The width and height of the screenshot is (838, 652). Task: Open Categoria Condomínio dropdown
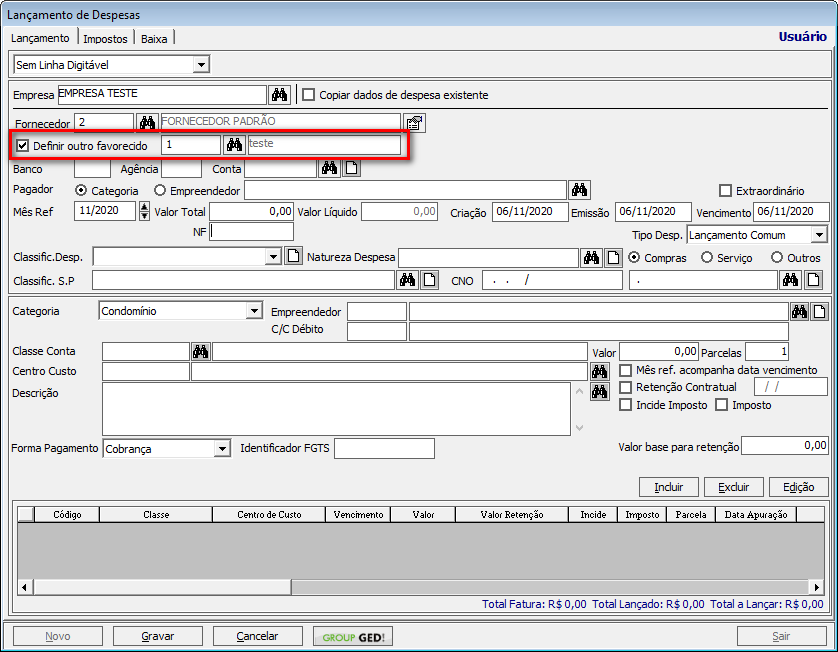(254, 311)
